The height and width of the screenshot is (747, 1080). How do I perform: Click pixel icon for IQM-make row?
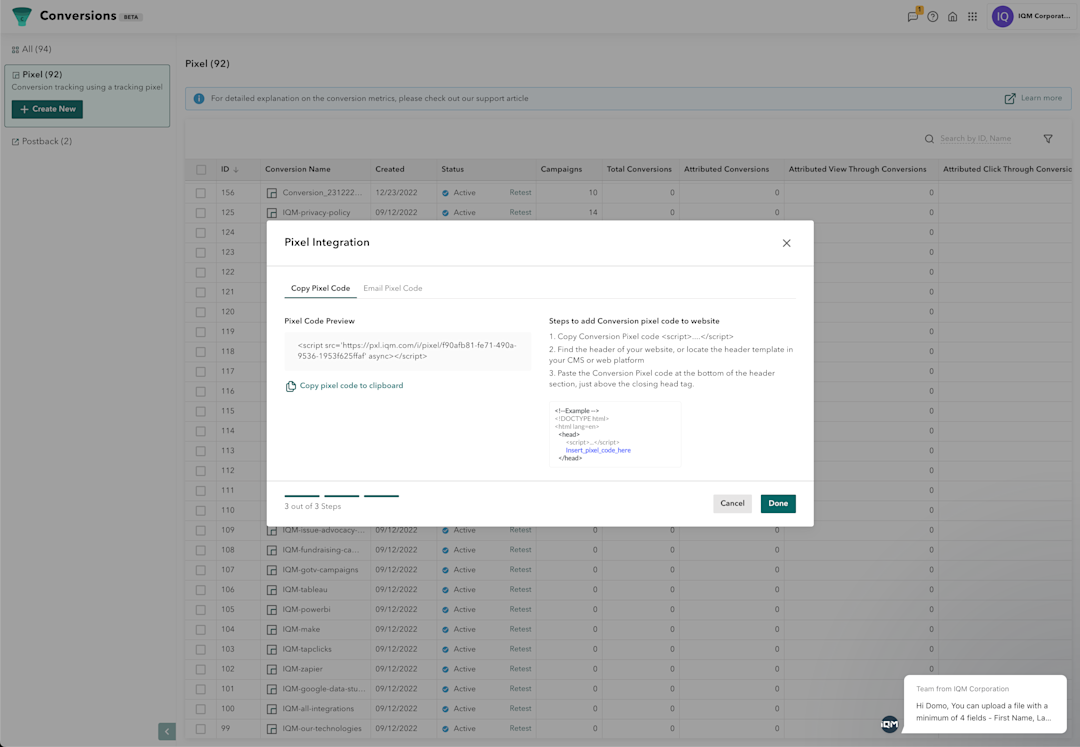tap(272, 630)
